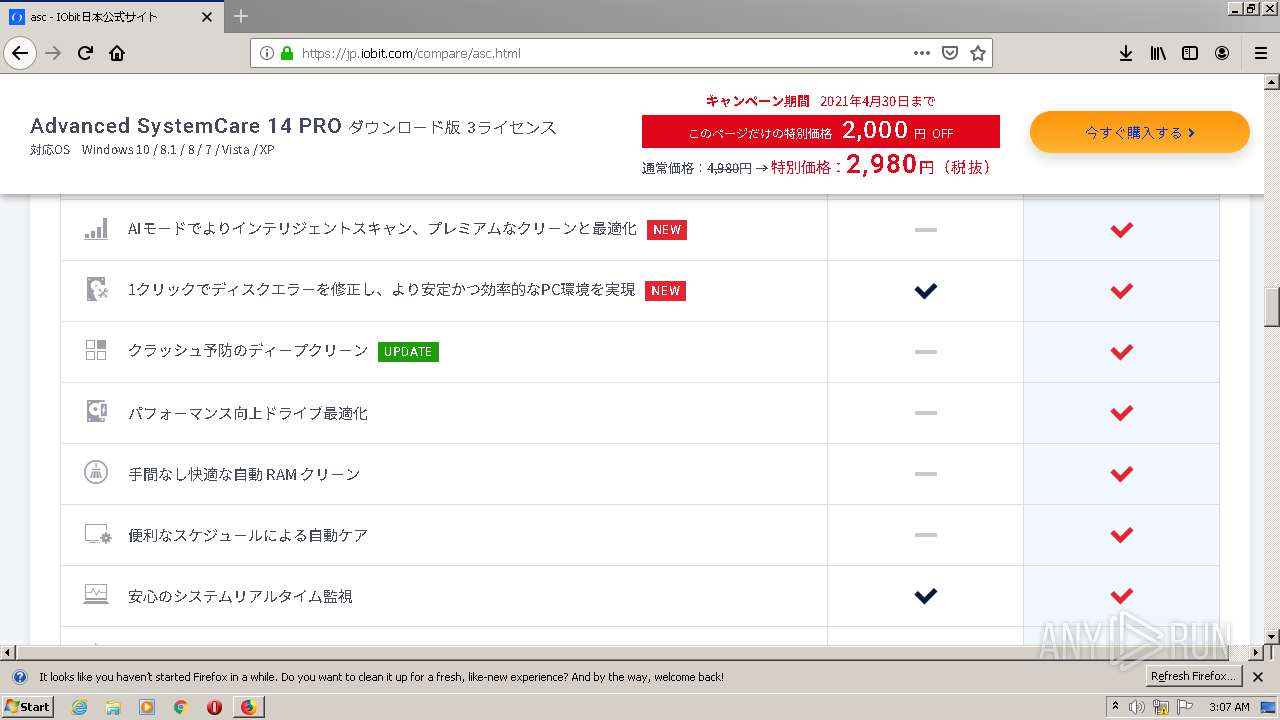The width and height of the screenshot is (1280, 720).
Task: Open Windows Explorer folder taskbar icon
Action: [x=113, y=707]
